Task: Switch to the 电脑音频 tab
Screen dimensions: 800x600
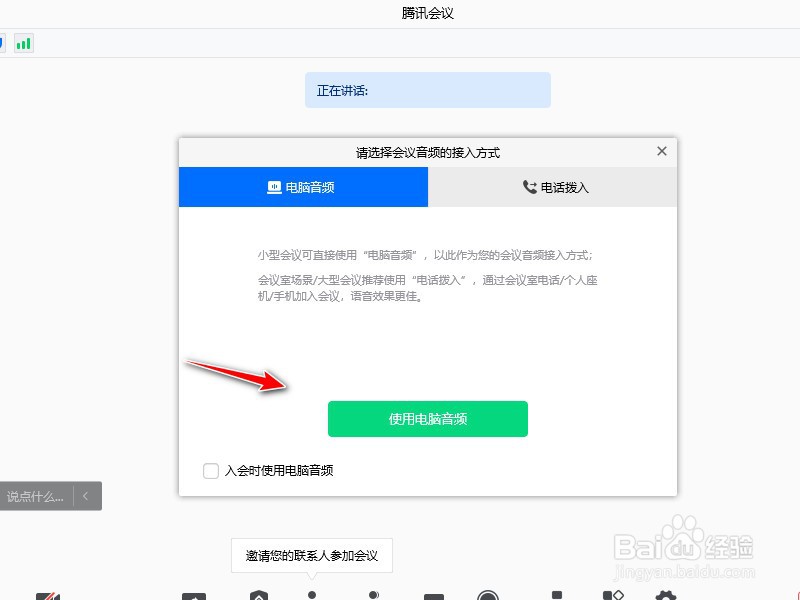Action: coord(303,187)
